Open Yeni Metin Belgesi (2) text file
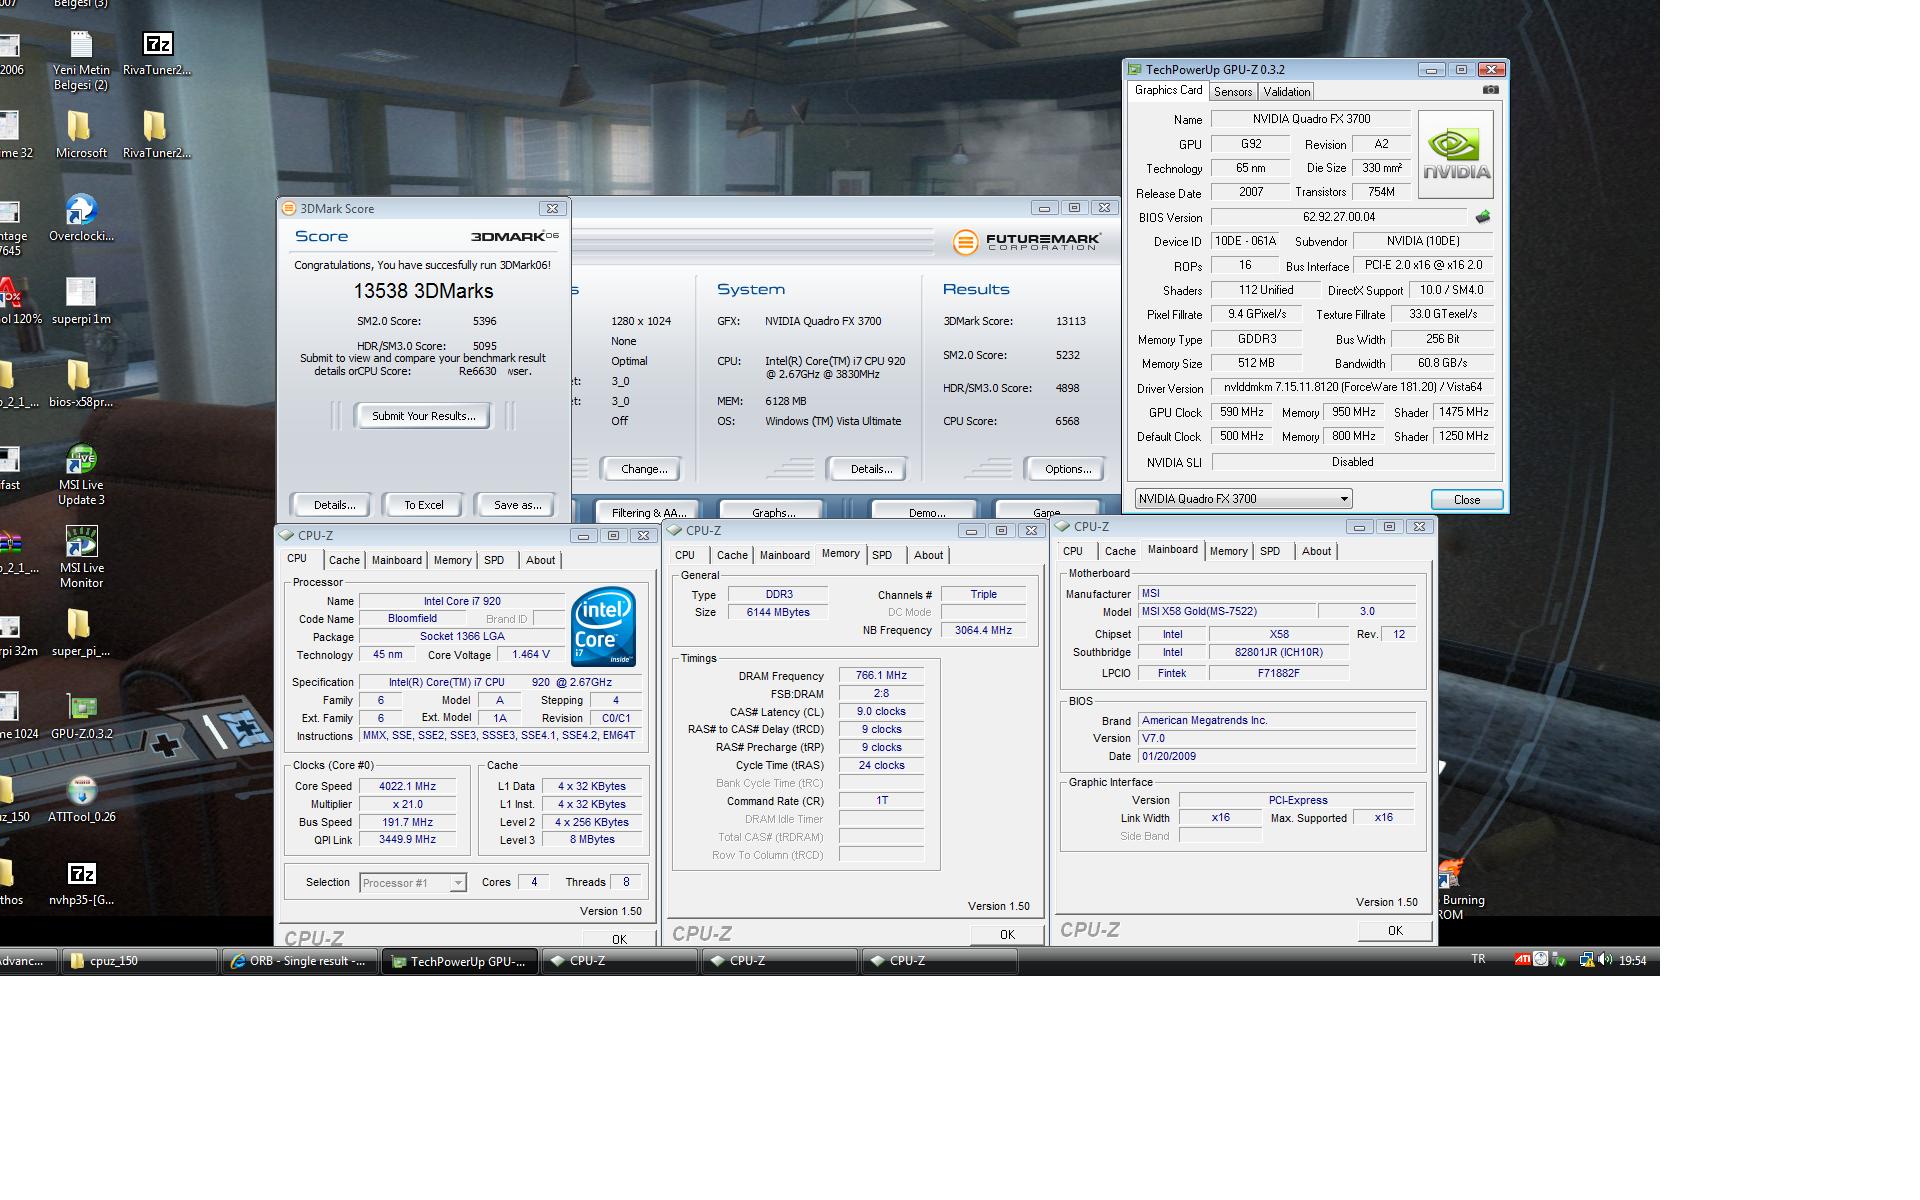The image size is (1920, 1200). (x=81, y=60)
